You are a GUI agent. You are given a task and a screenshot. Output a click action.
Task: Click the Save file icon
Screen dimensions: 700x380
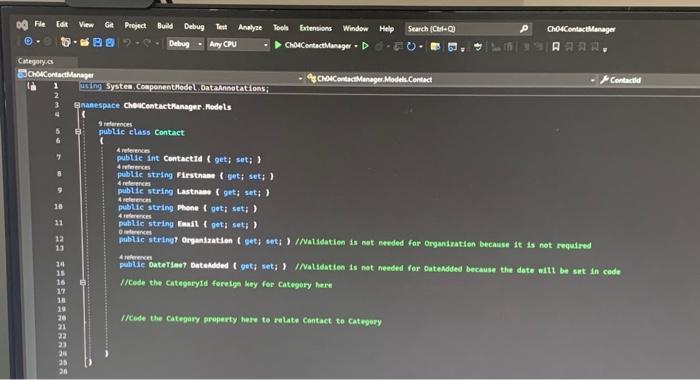coord(97,42)
